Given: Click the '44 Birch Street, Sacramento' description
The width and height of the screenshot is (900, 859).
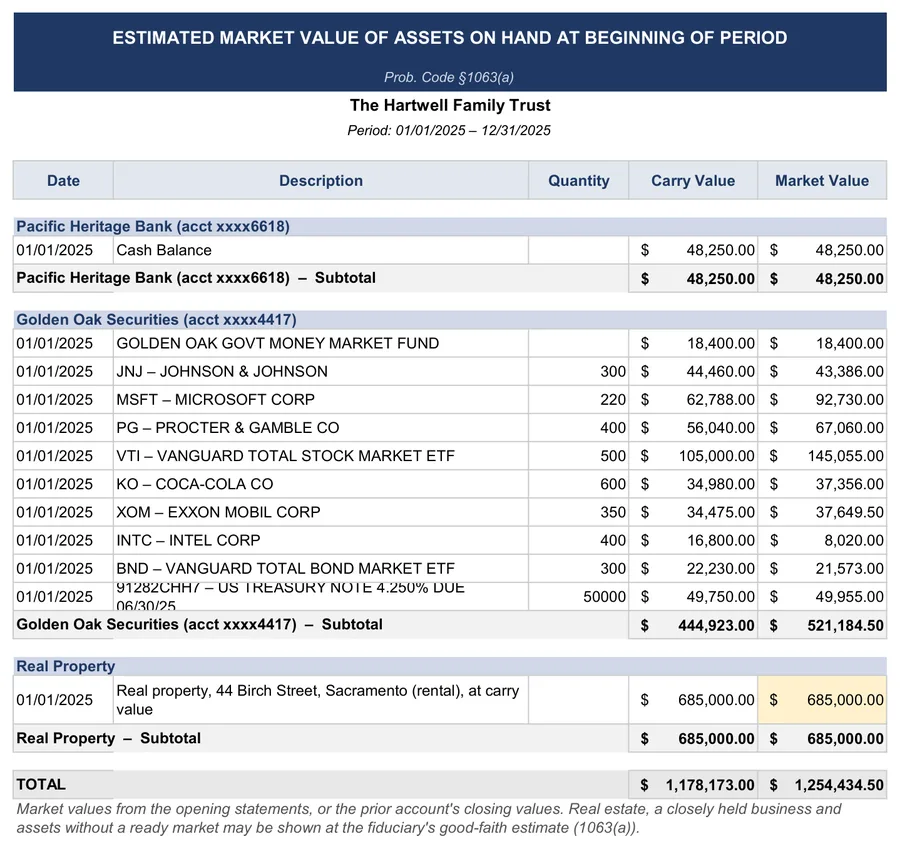Looking at the screenshot, I should pos(321,699).
